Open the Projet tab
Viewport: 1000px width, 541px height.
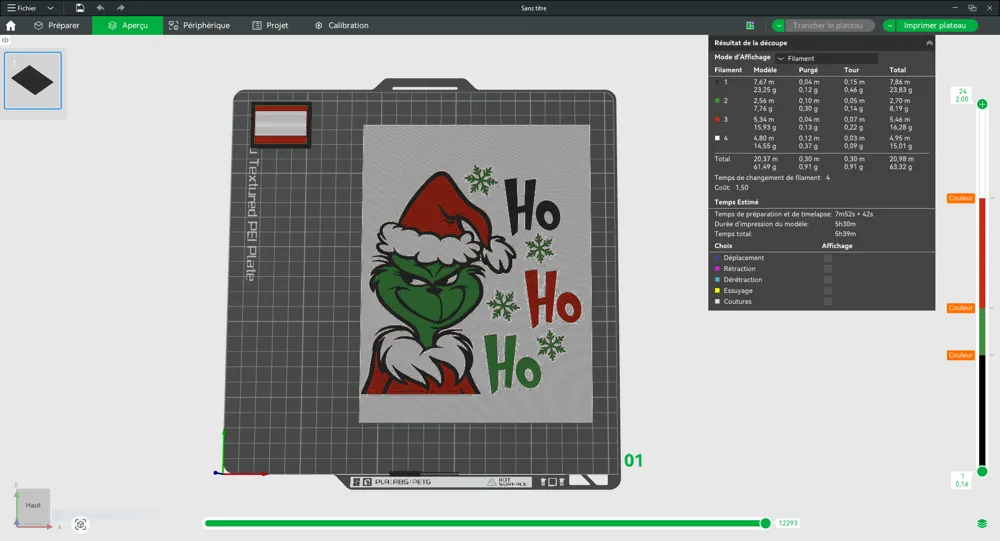[270, 26]
